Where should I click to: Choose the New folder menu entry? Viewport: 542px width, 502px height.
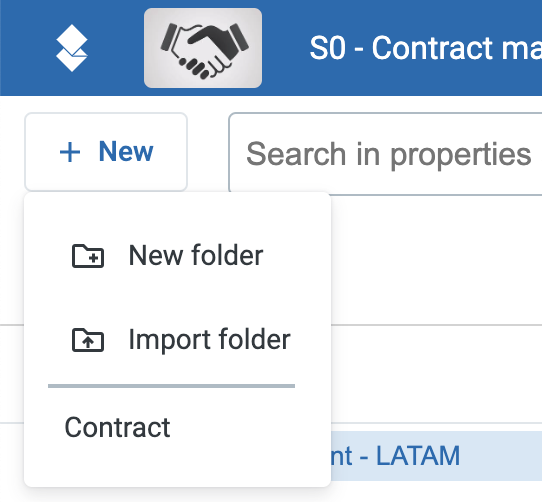point(177,256)
